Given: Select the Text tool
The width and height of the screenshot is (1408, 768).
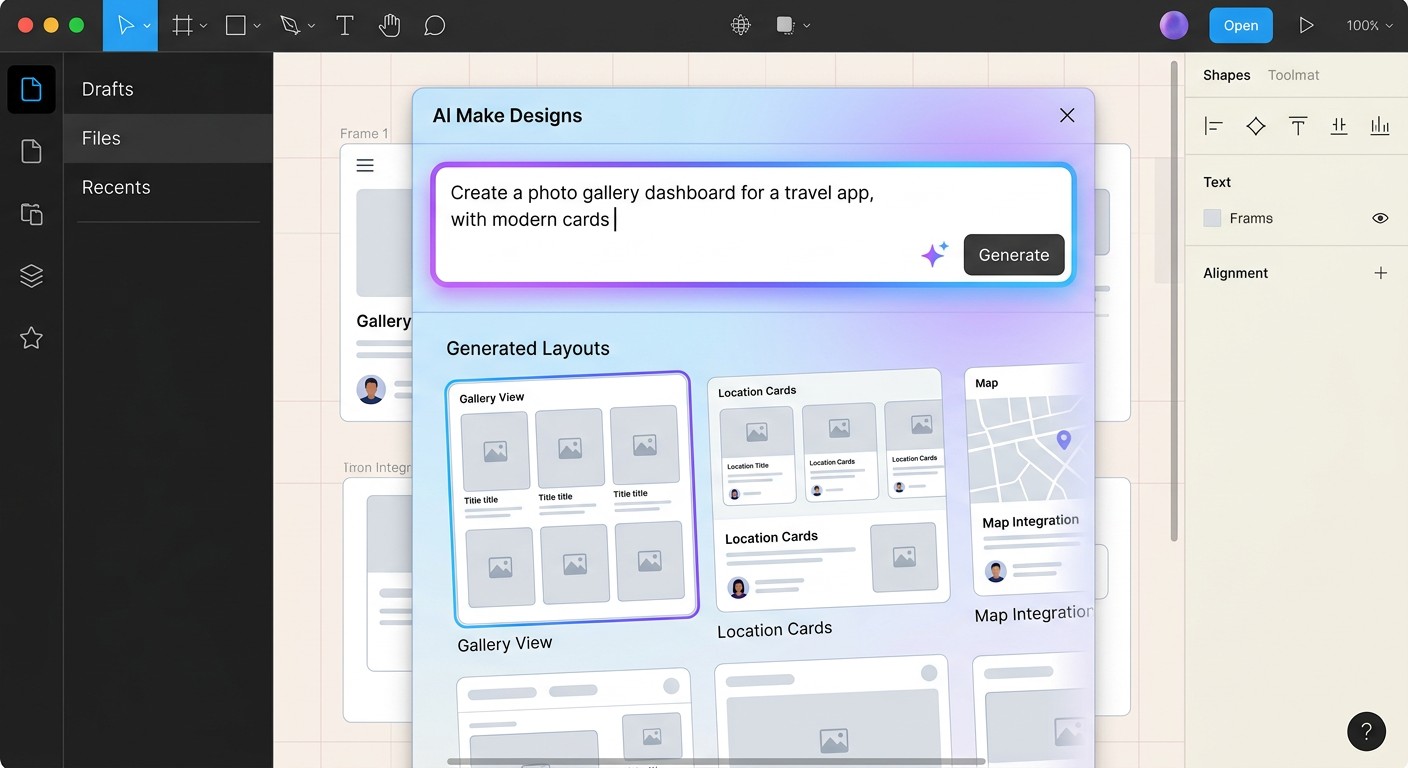Looking at the screenshot, I should (x=345, y=25).
